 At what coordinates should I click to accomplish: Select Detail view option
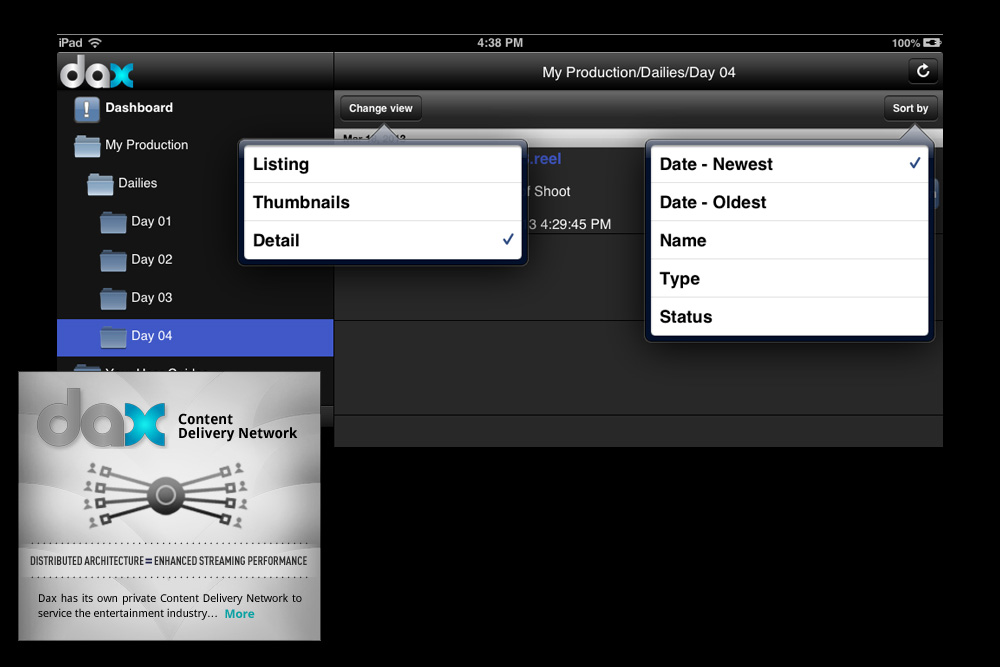pyautogui.click(x=383, y=240)
